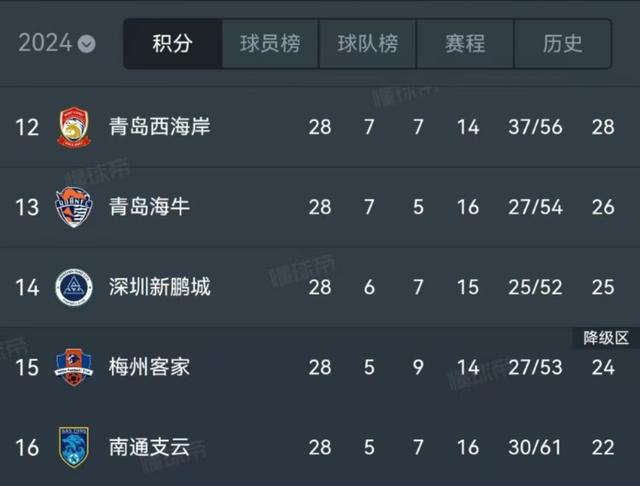Screen dimensions: 640x486
Task: Switch to the 球员榜 tab
Action: coord(270,44)
